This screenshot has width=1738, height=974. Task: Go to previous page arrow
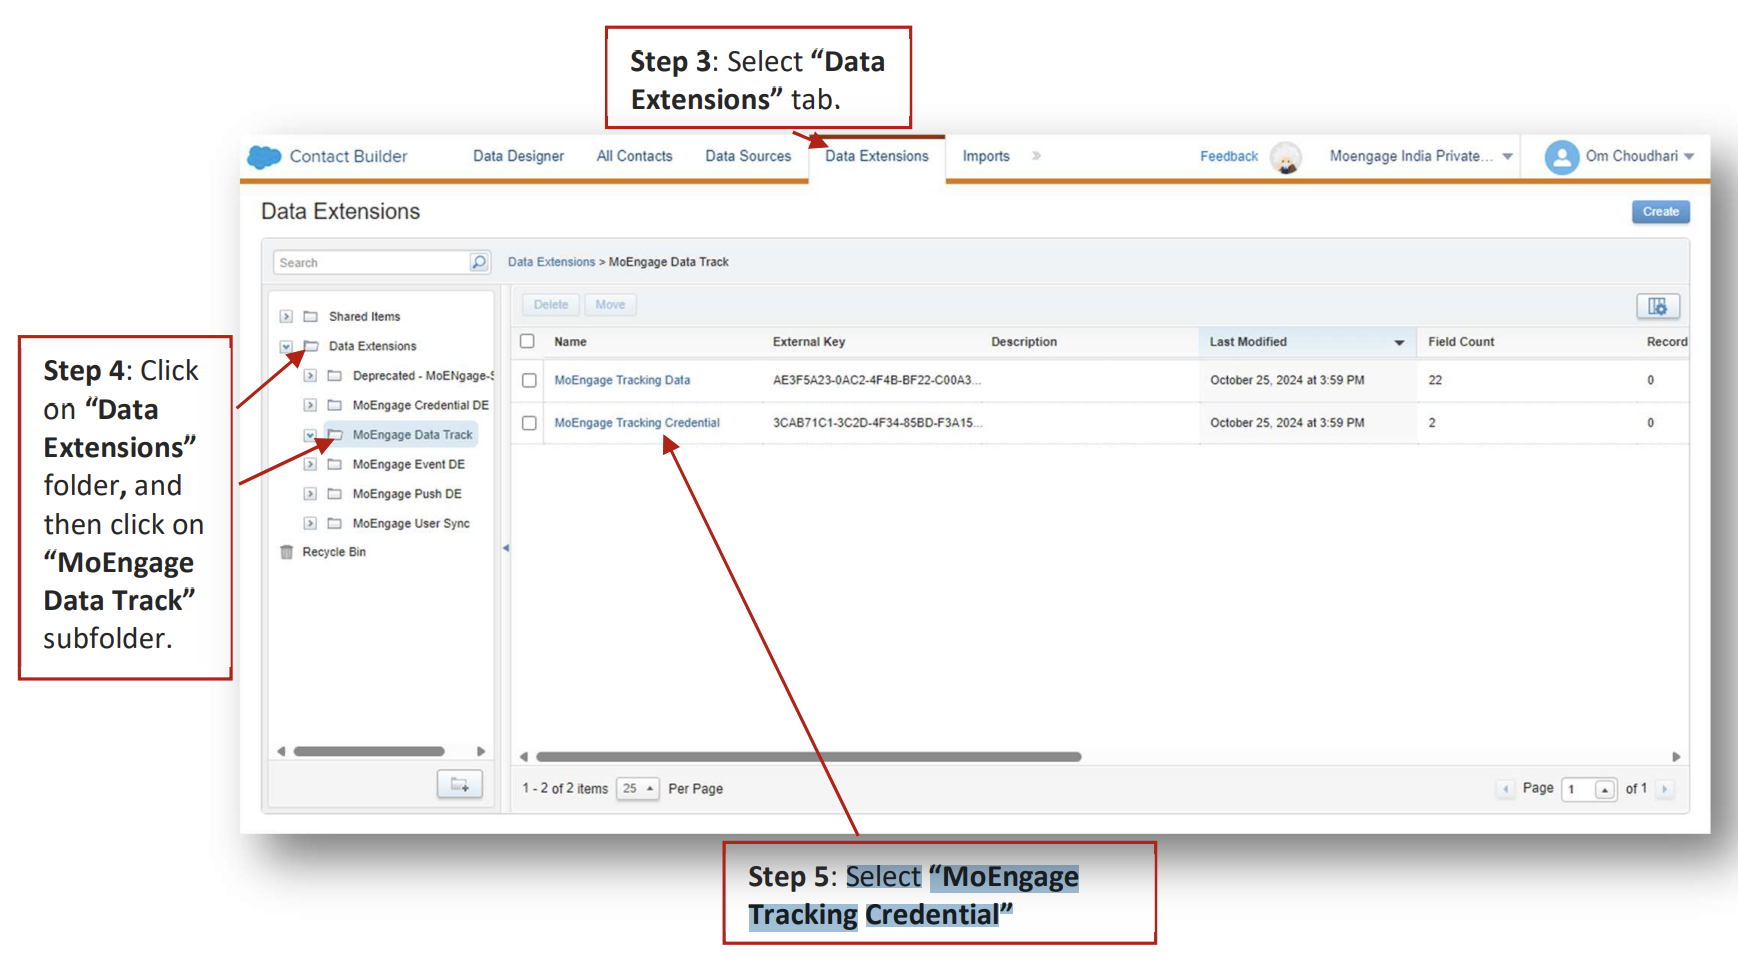coord(1506,789)
